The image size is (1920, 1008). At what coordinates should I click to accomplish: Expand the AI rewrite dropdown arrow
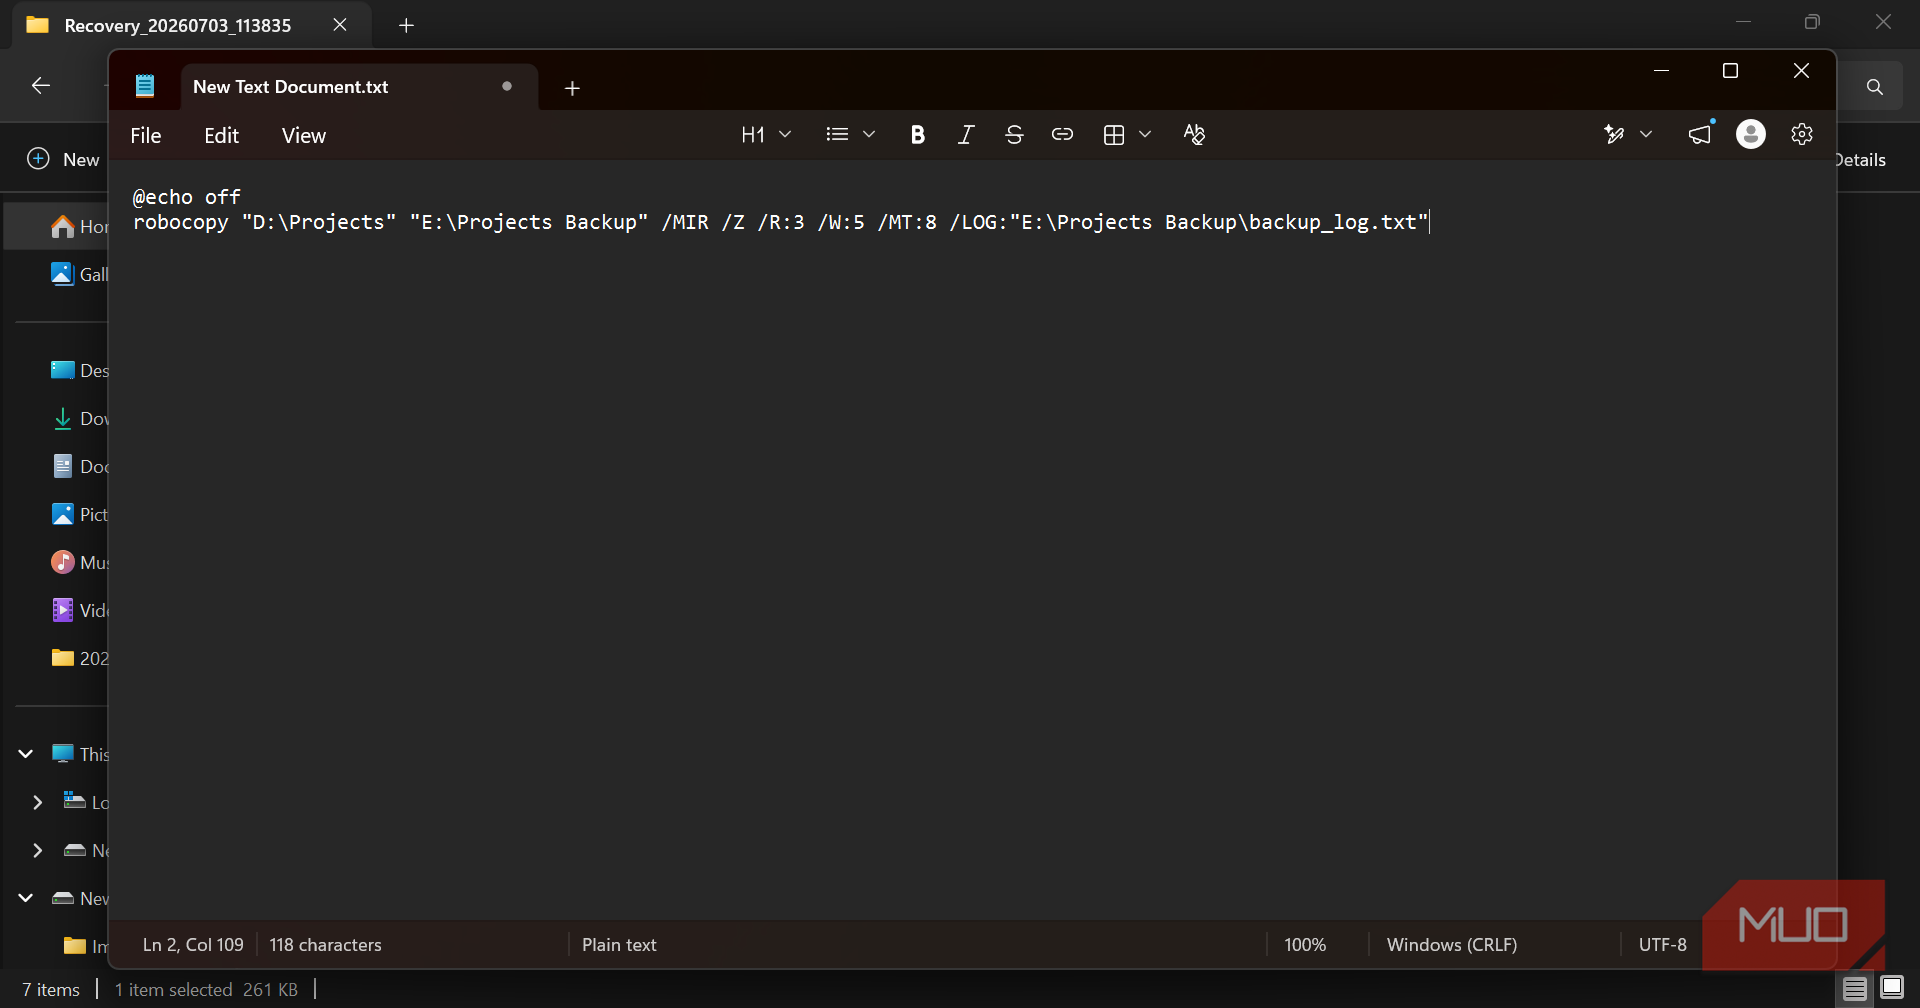[x=1646, y=135]
